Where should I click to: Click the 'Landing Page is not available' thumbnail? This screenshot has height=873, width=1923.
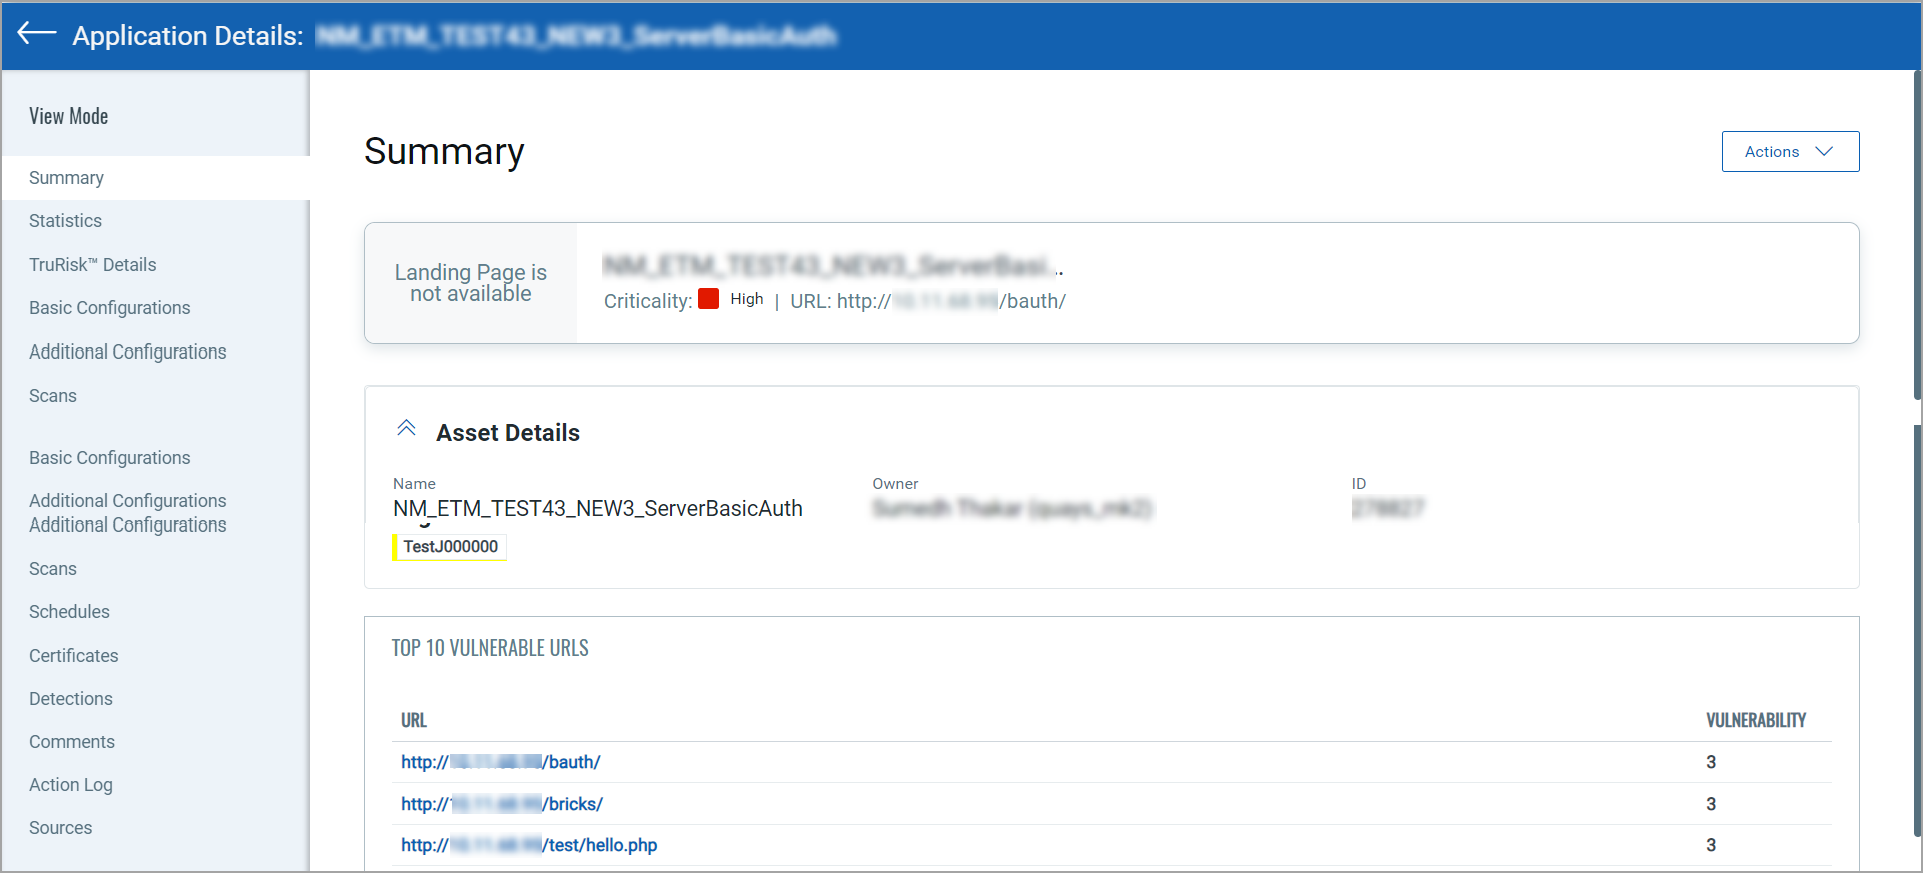pos(471,283)
